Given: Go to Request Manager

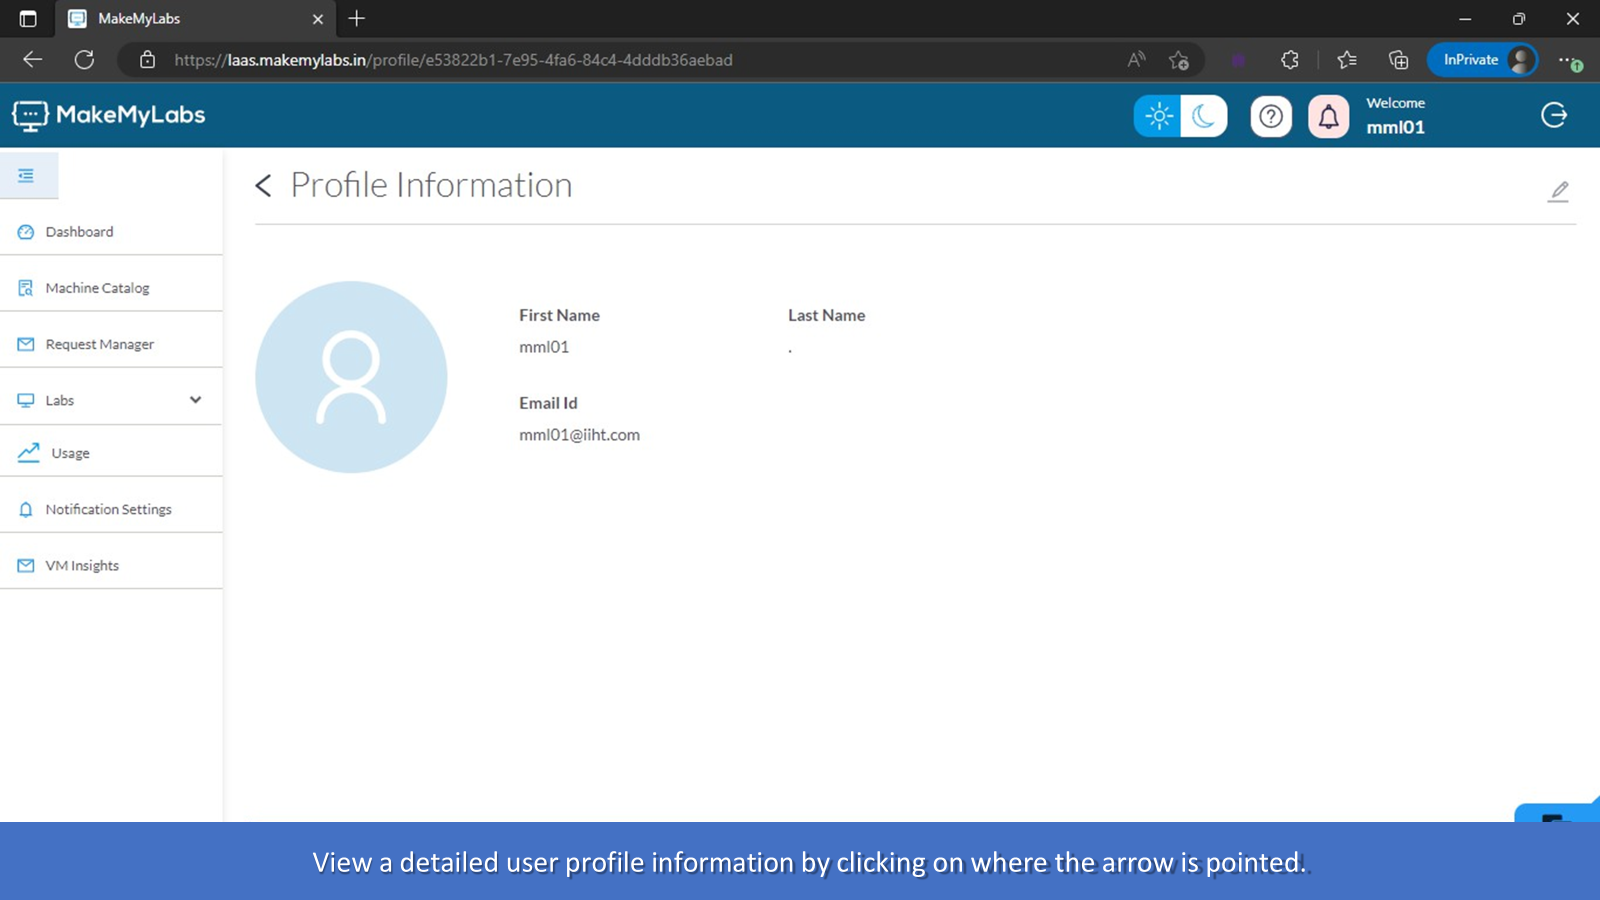Looking at the screenshot, I should click(x=99, y=344).
